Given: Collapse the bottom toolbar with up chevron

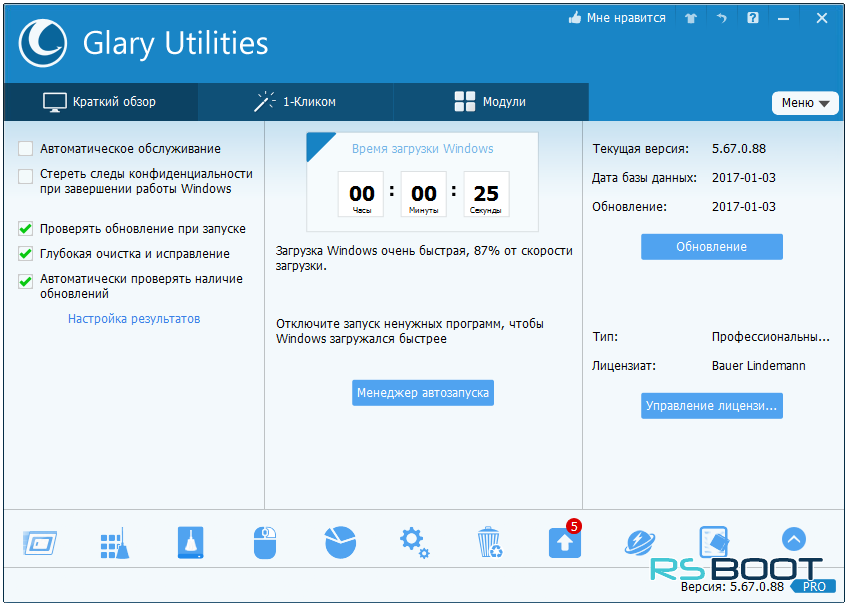Looking at the screenshot, I should (794, 539).
